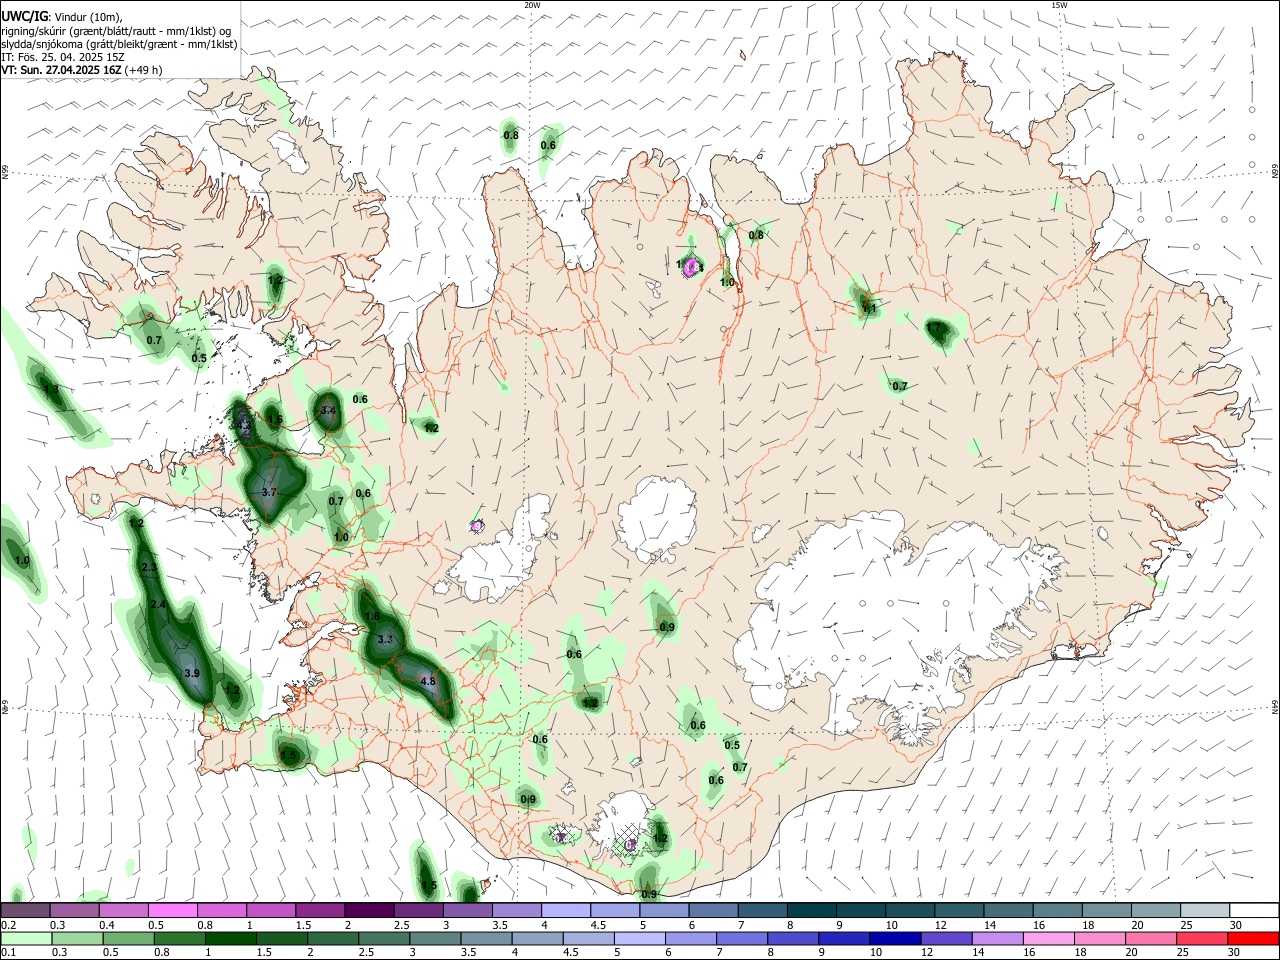The width and height of the screenshot is (1280, 960).
Task: Click the 2.3 precipitation value on the map
Action: coord(149,568)
